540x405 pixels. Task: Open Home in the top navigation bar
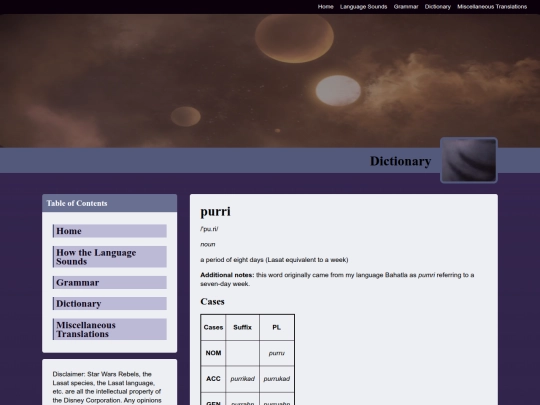(325, 7)
